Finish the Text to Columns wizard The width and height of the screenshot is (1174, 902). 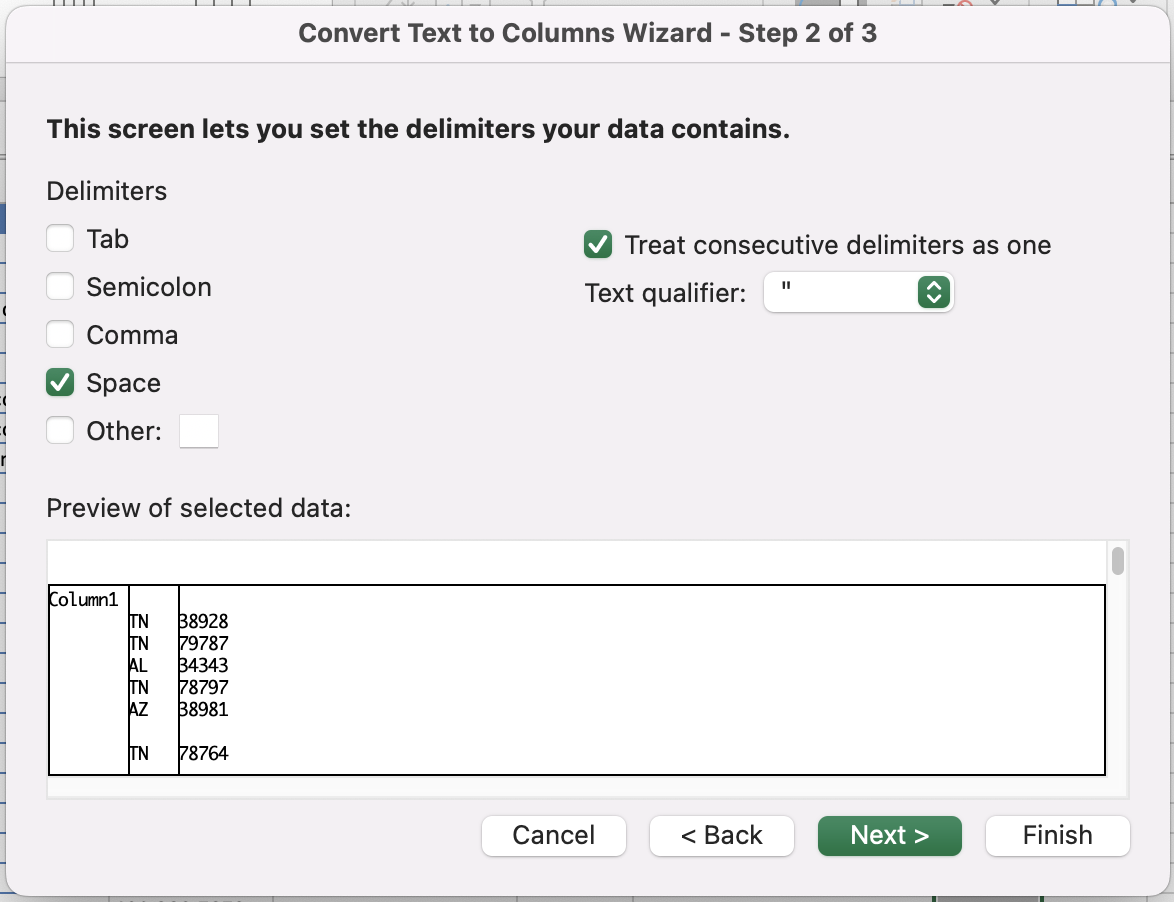tap(1057, 835)
